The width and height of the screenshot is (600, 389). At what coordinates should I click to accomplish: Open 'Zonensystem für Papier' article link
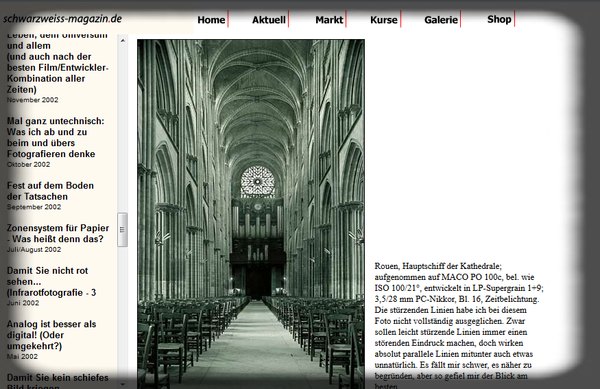(x=58, y=233)
